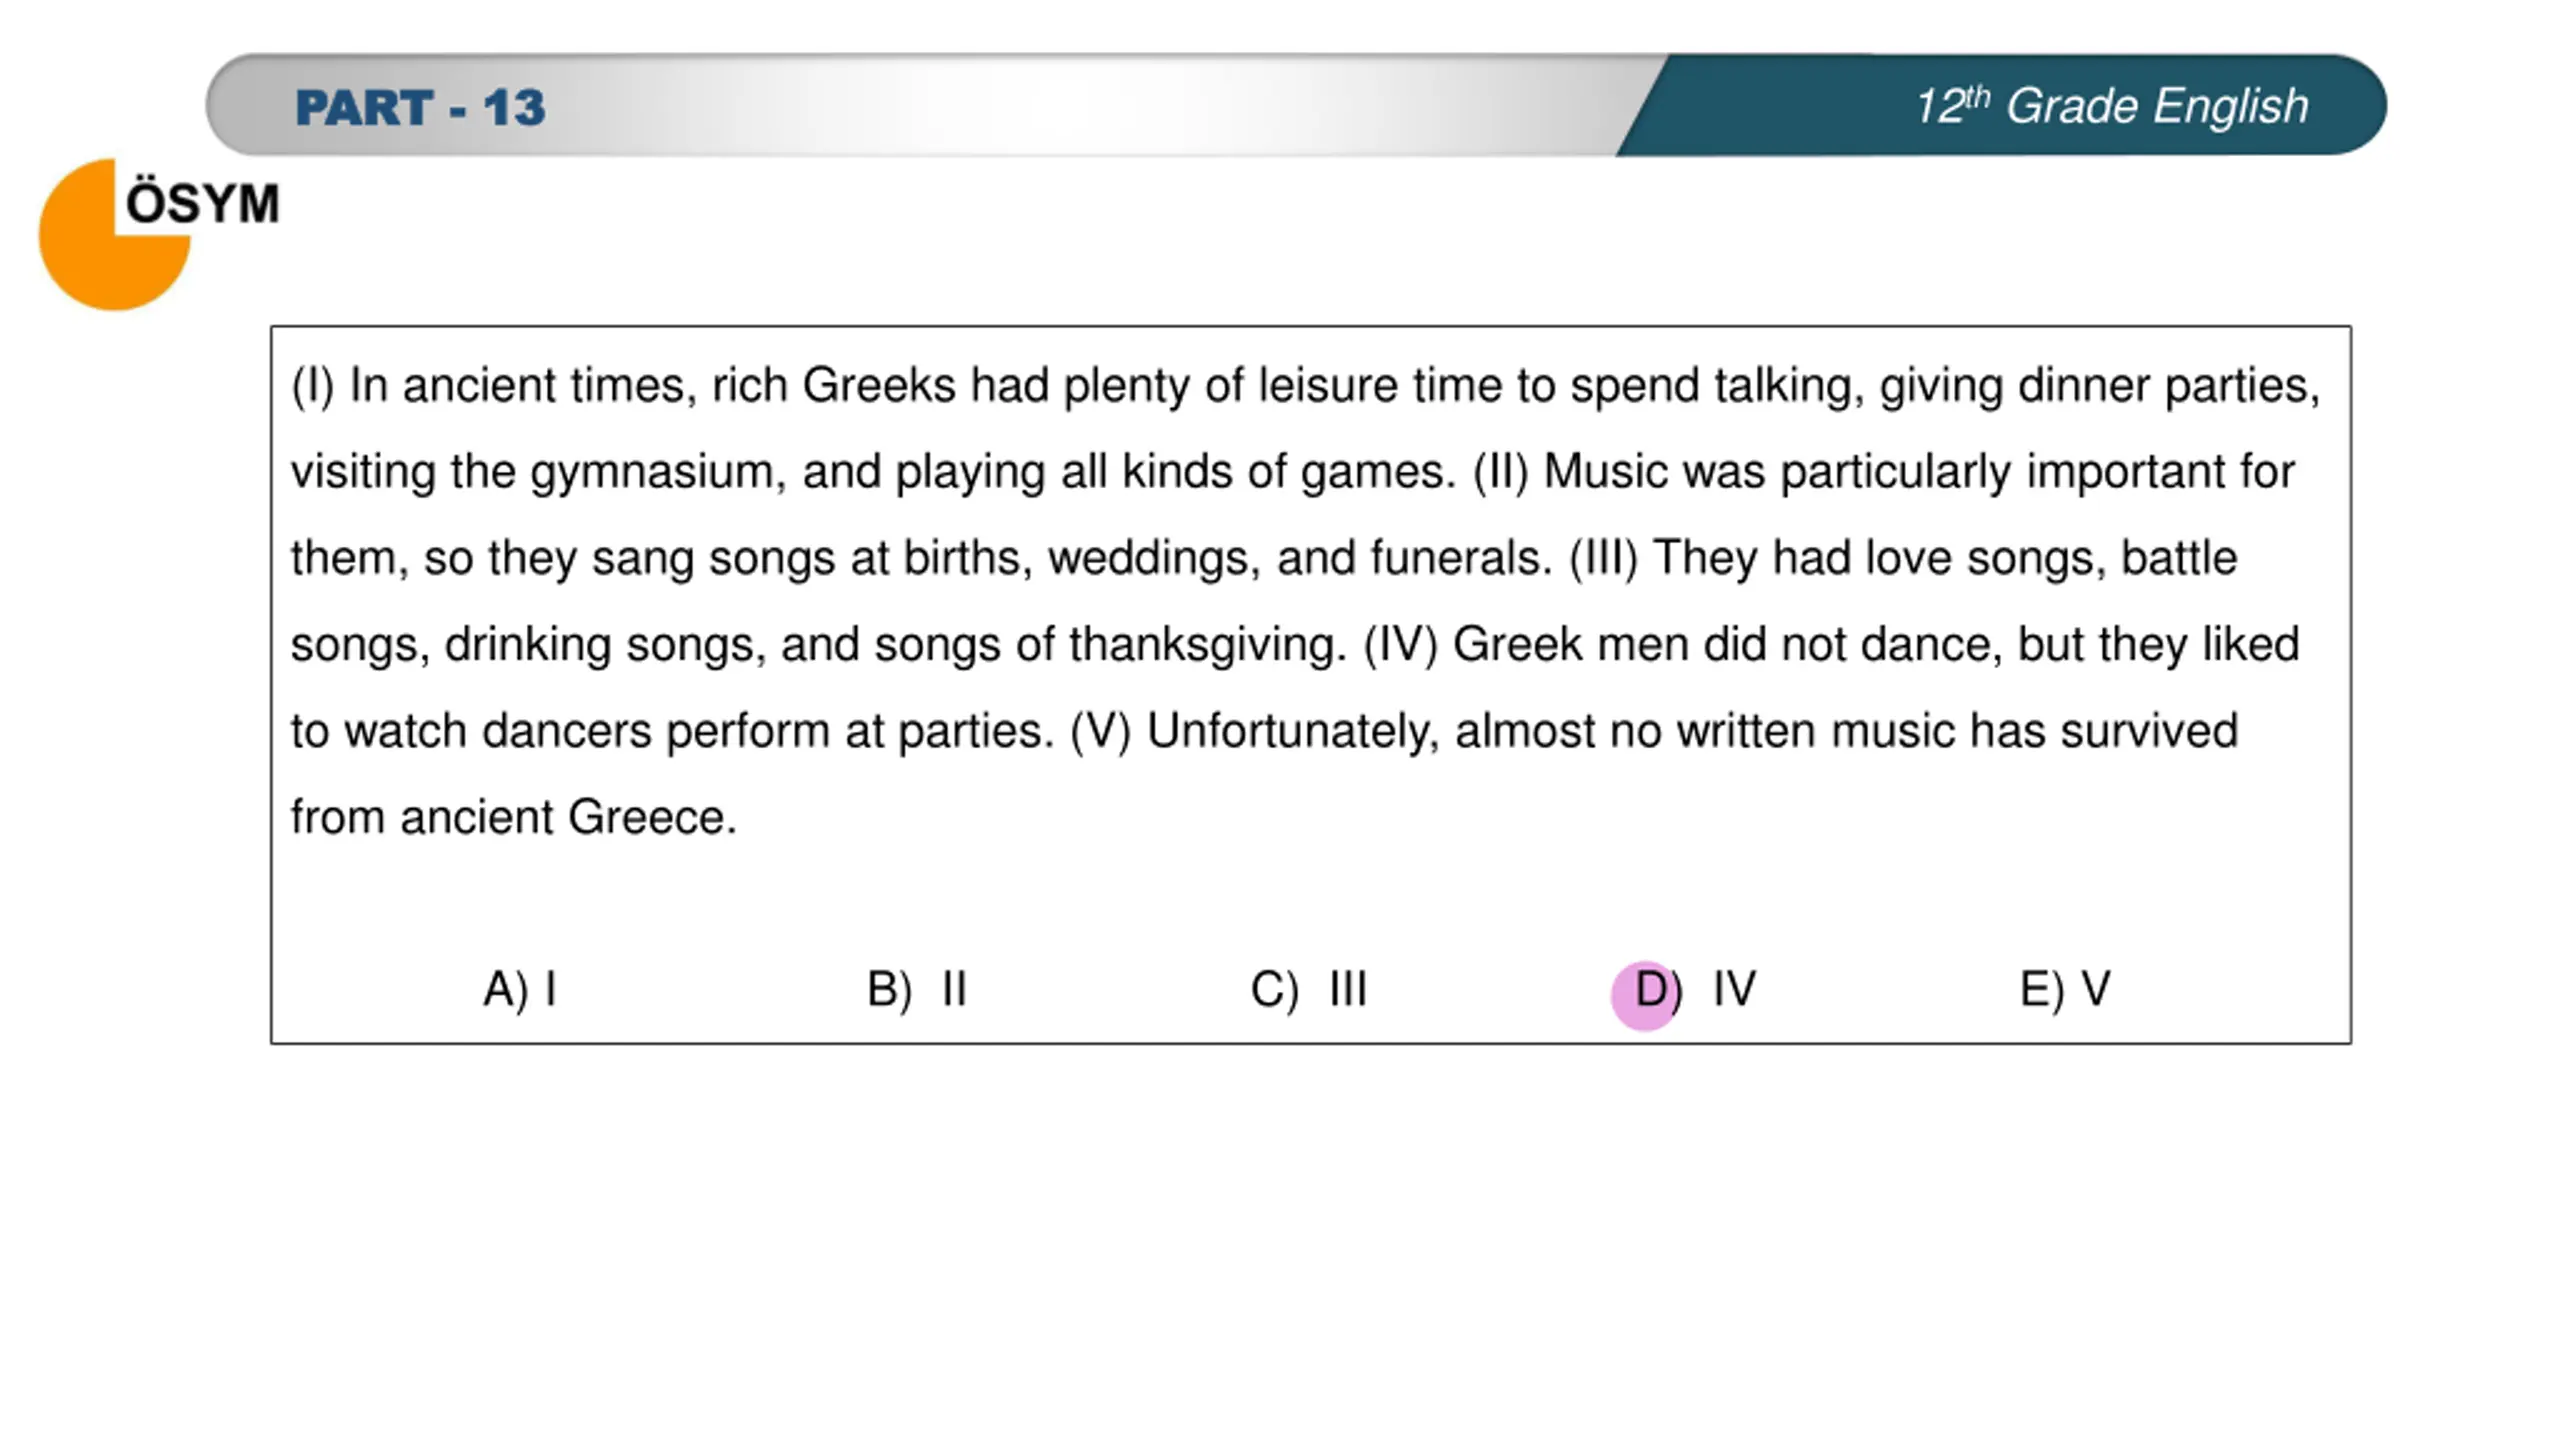Click 'from ancient Greece.' closing line

(514, 817)
